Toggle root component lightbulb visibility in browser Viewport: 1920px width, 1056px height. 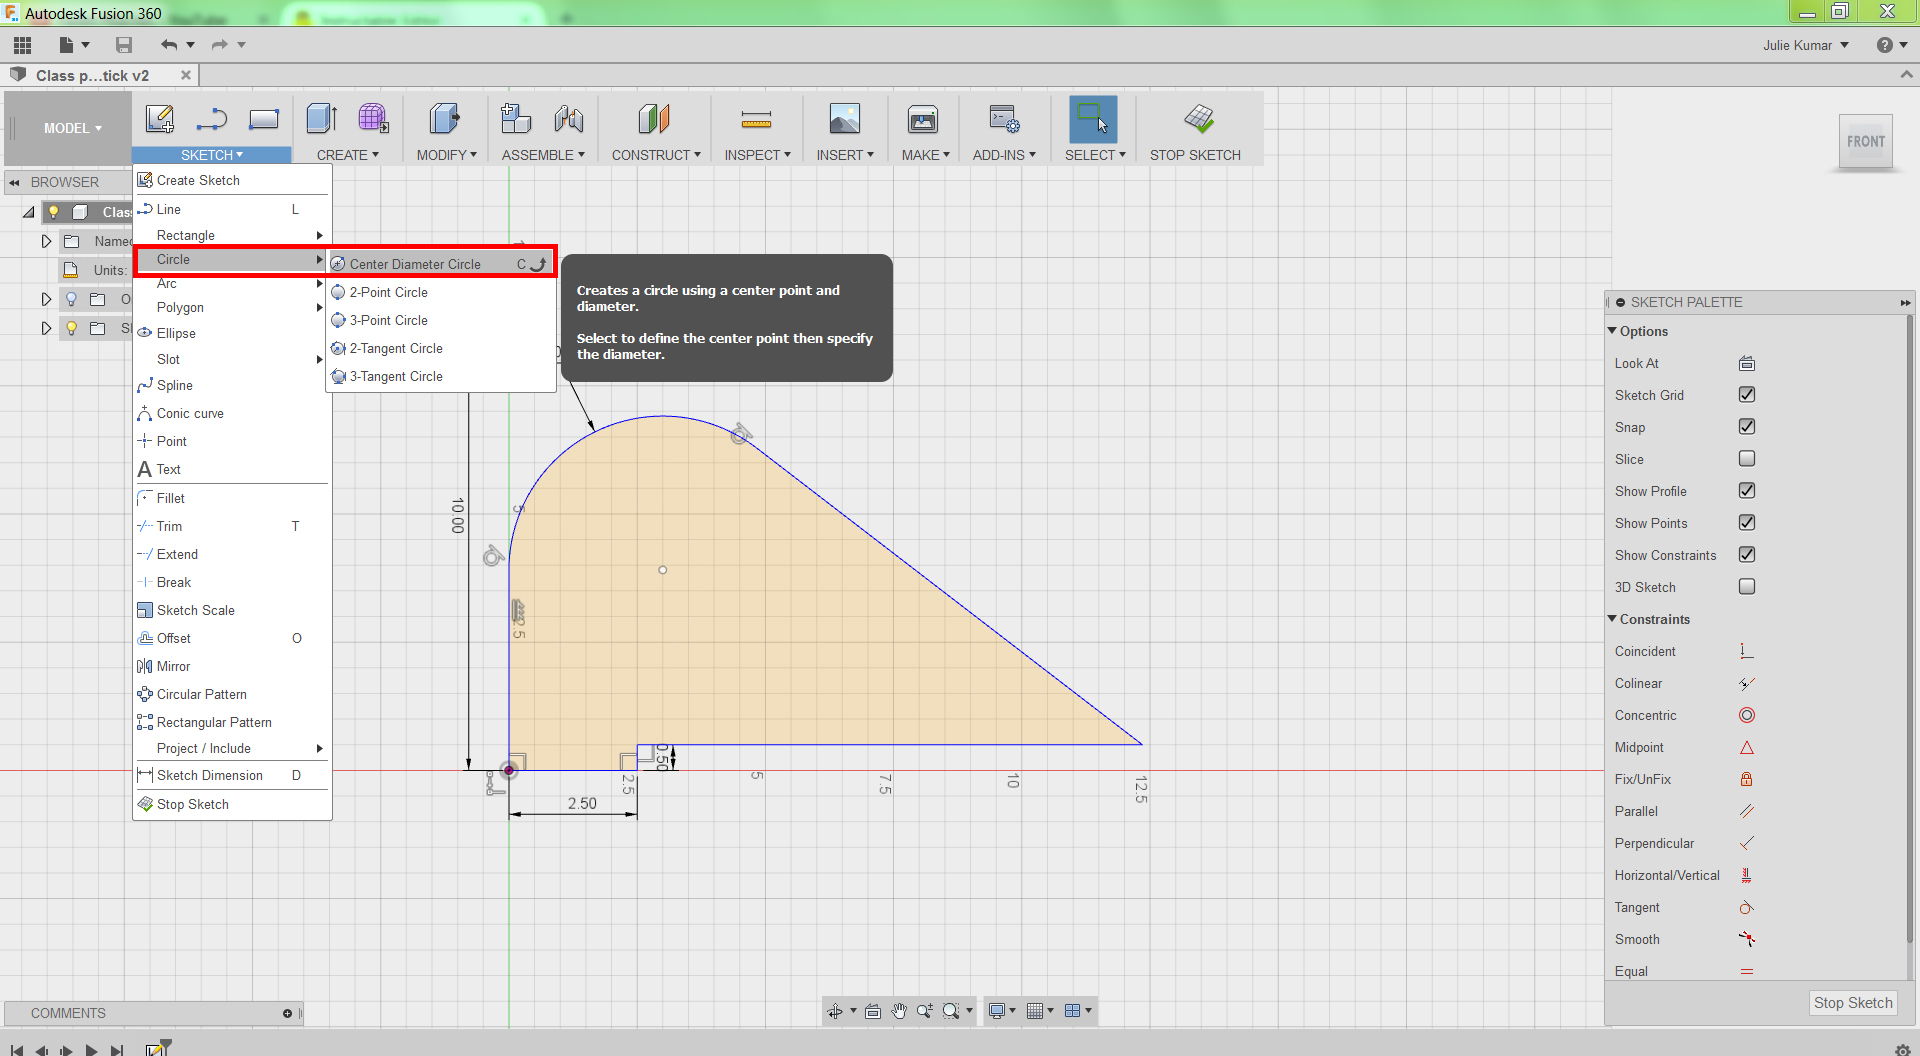tap(54, 212)
